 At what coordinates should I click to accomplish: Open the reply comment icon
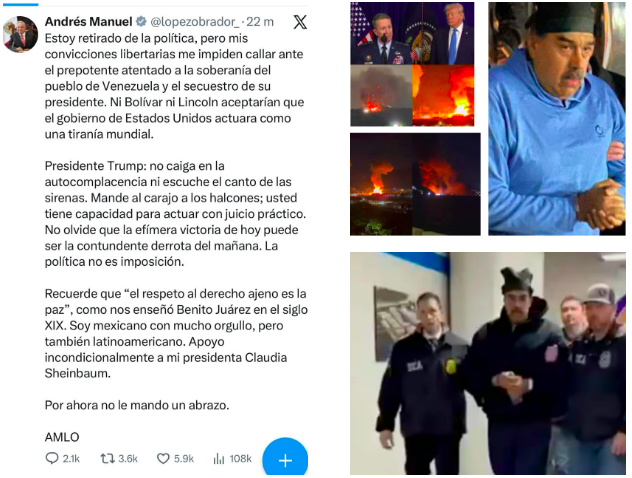[x=52, y=458]
